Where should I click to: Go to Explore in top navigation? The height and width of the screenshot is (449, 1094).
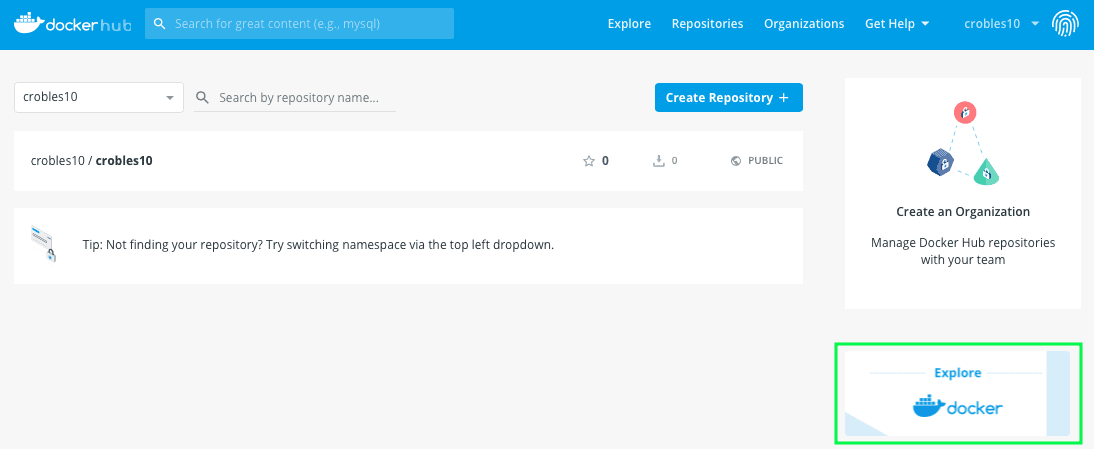pos(629,24)
